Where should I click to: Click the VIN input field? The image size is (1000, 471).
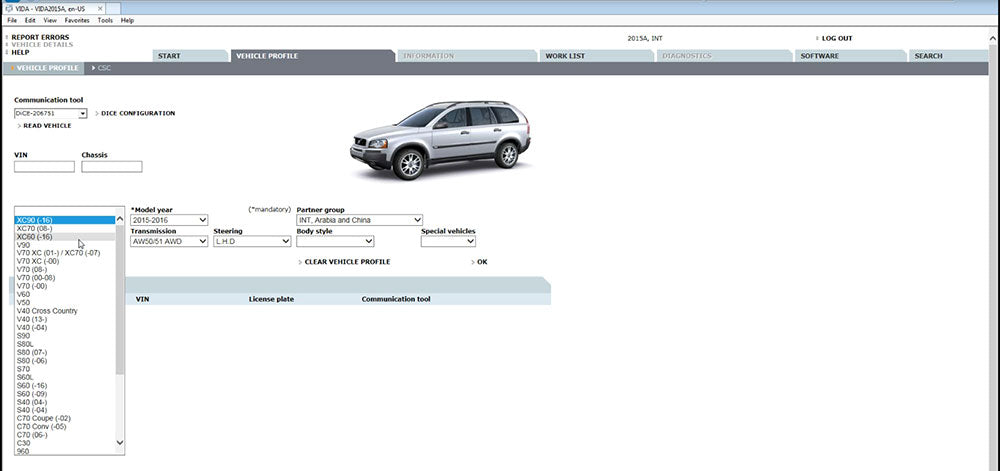pos(44,167)
